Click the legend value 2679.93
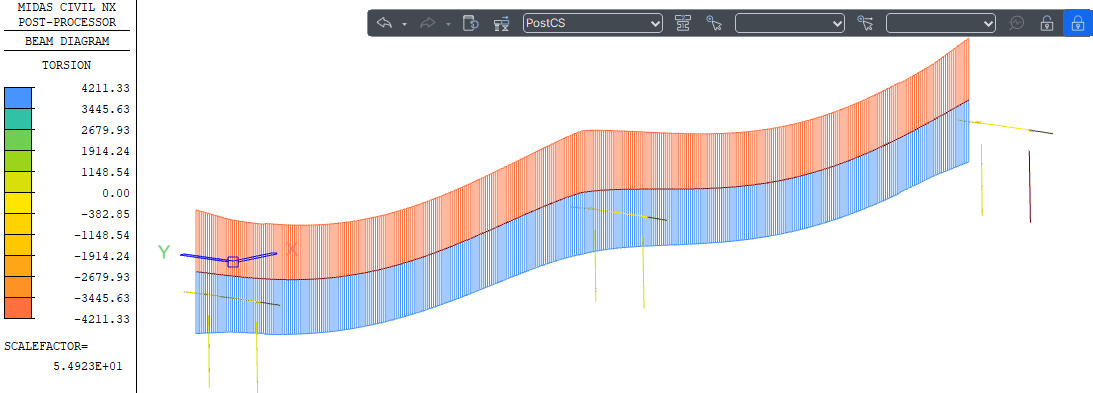The image size is (1093, 393). [106, 130]
